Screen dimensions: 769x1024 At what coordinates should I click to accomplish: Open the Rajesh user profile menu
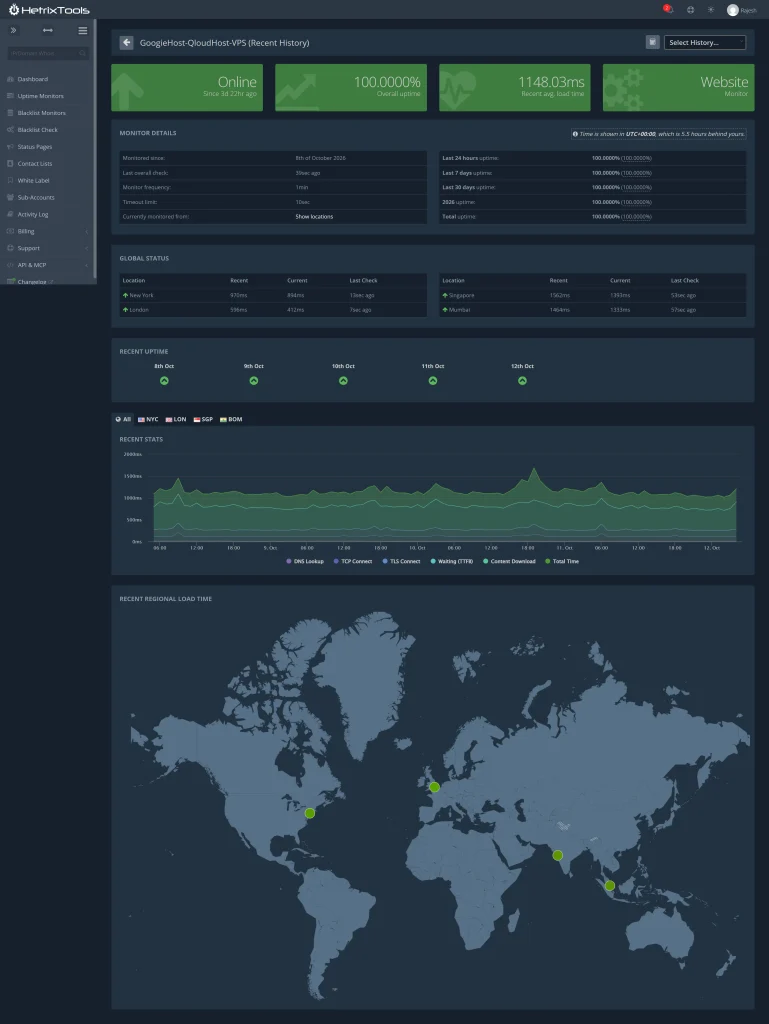click(742, 10)
